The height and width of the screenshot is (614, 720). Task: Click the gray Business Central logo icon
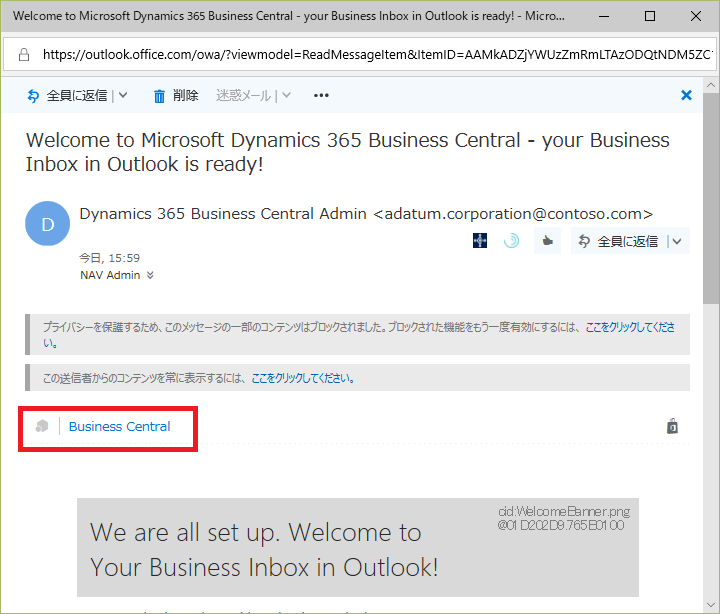point(42,426)
